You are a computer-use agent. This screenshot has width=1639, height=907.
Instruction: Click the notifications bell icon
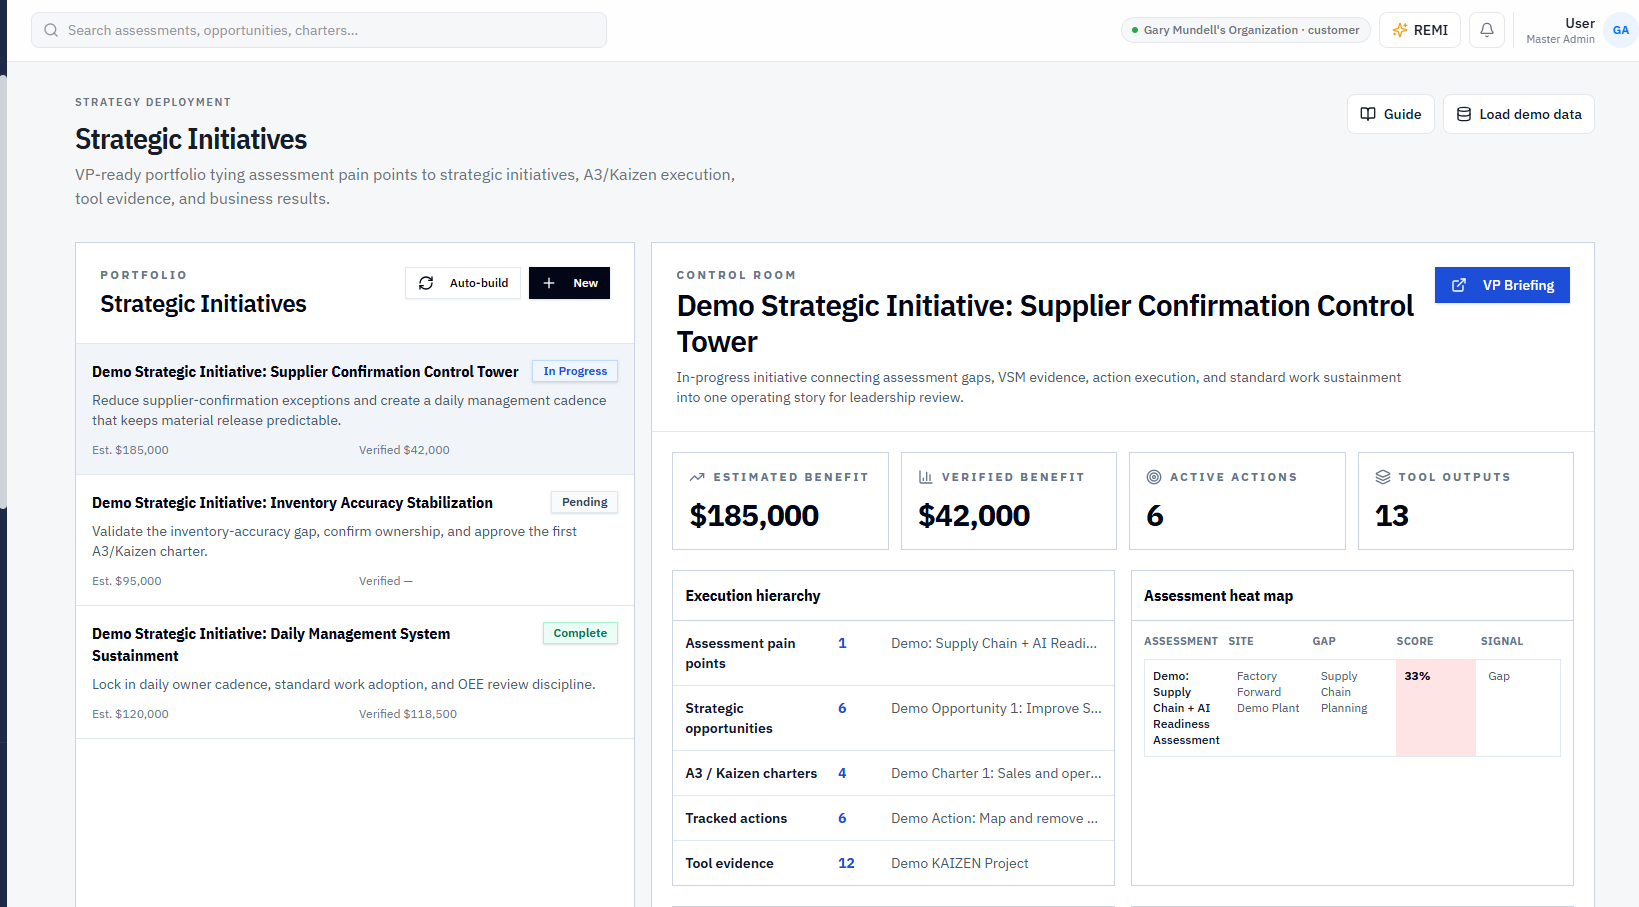(x=1486, y=30)
